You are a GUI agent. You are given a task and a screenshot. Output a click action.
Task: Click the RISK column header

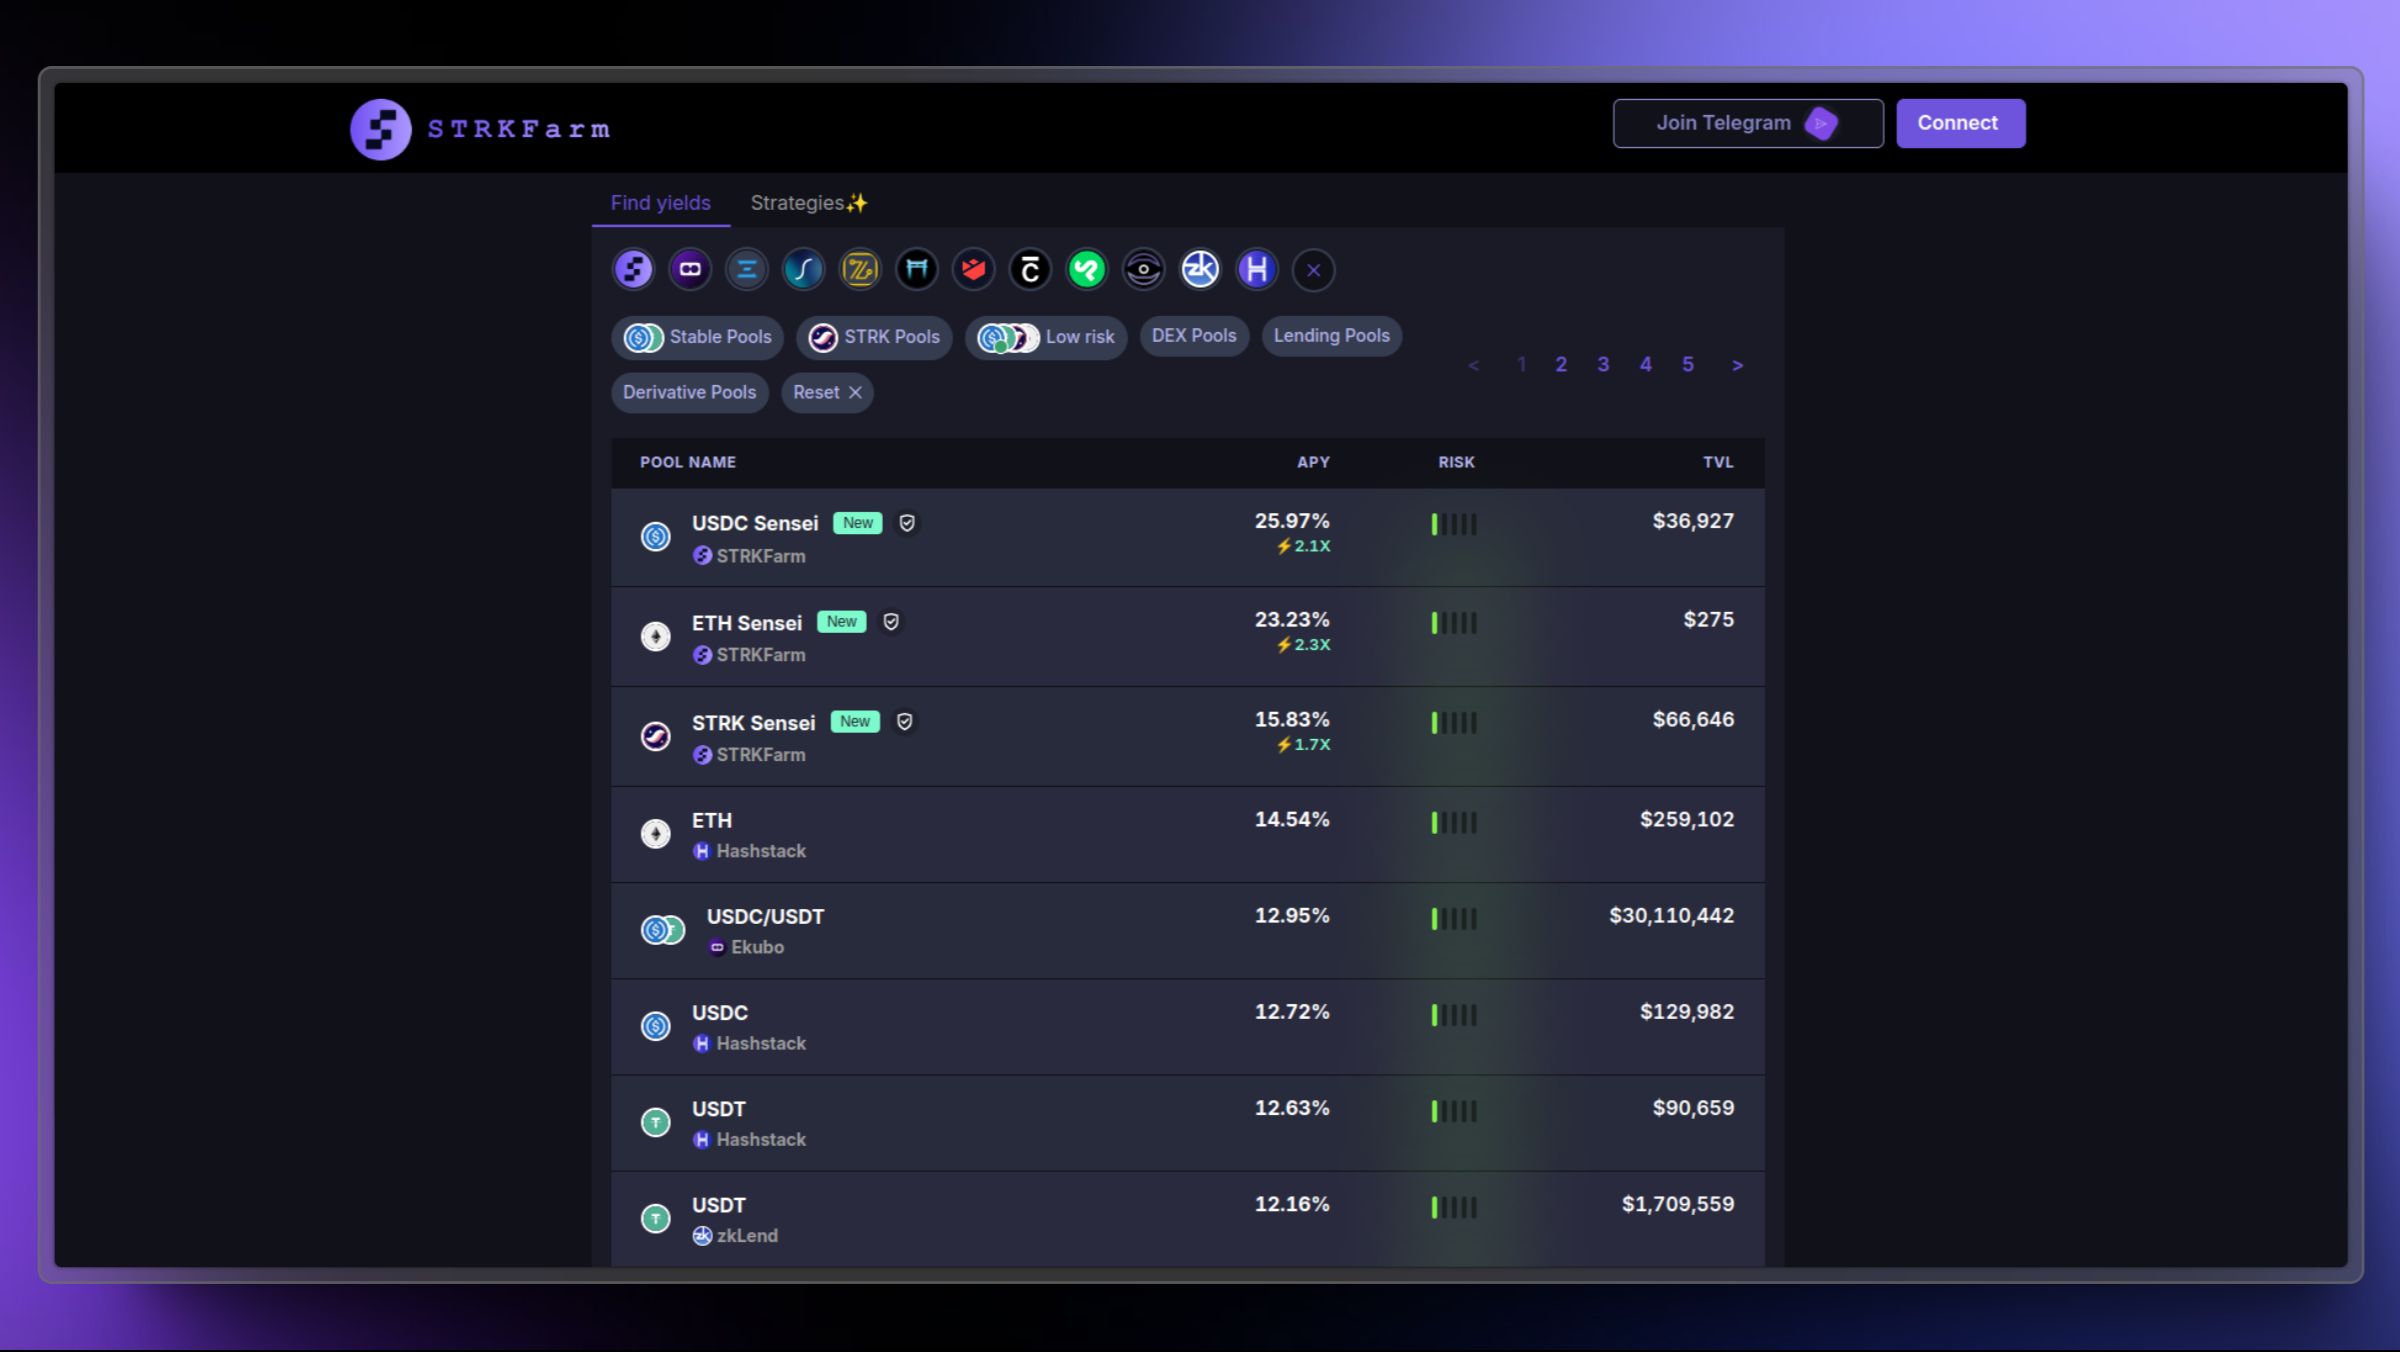pos(1456,462)
